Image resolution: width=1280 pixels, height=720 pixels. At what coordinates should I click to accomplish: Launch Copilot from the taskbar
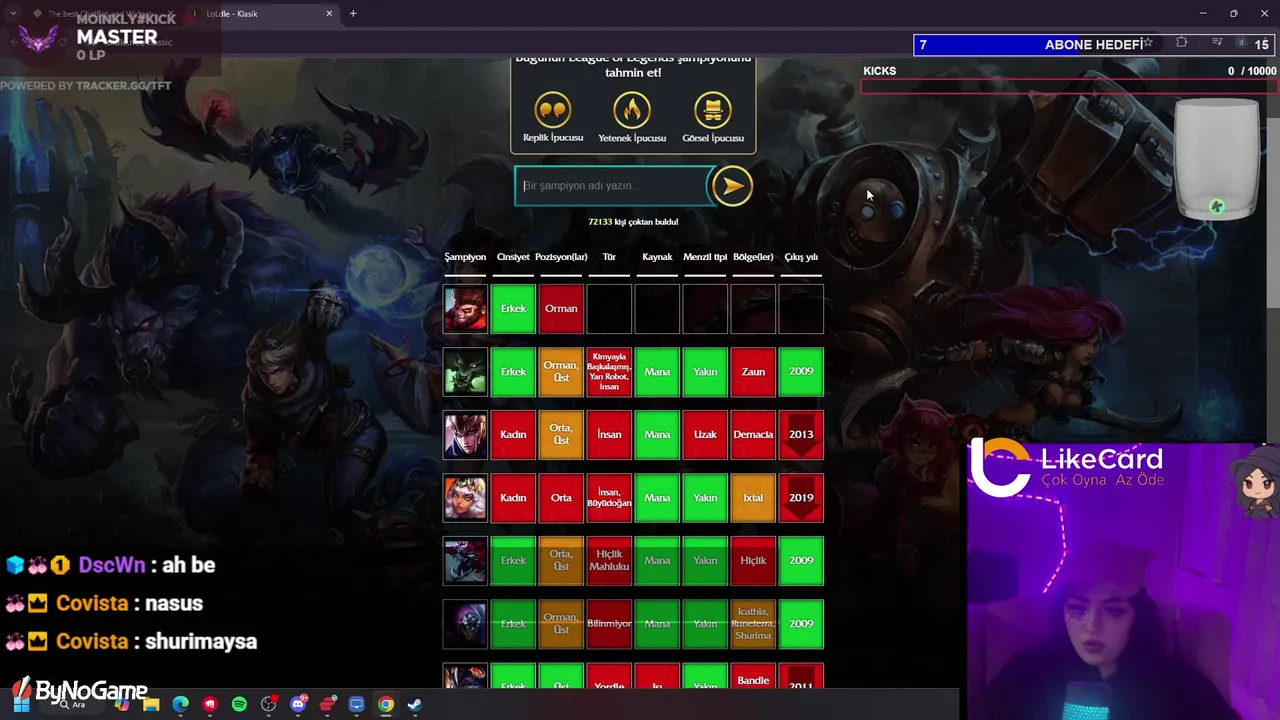122,704
